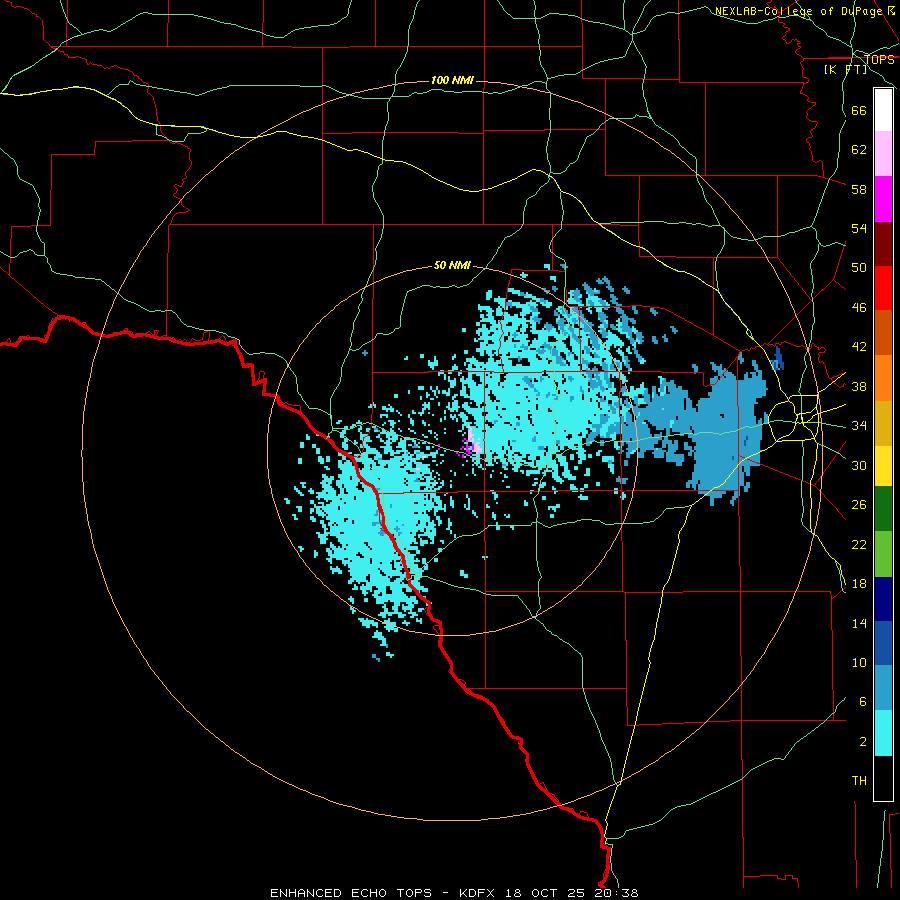Click the 100 NMI range ring label
The image size is (900, 900).
coord(452,80)
